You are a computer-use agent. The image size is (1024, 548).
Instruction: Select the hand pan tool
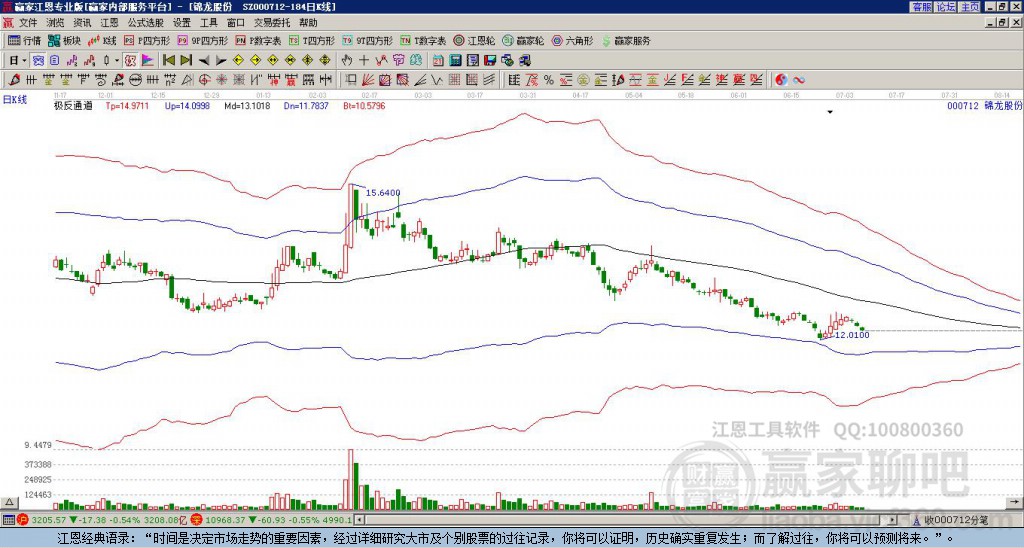(x=347, y=61)
